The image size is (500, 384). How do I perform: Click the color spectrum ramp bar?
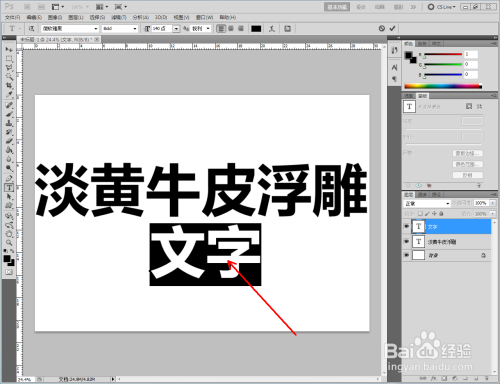tap(443, 86)
